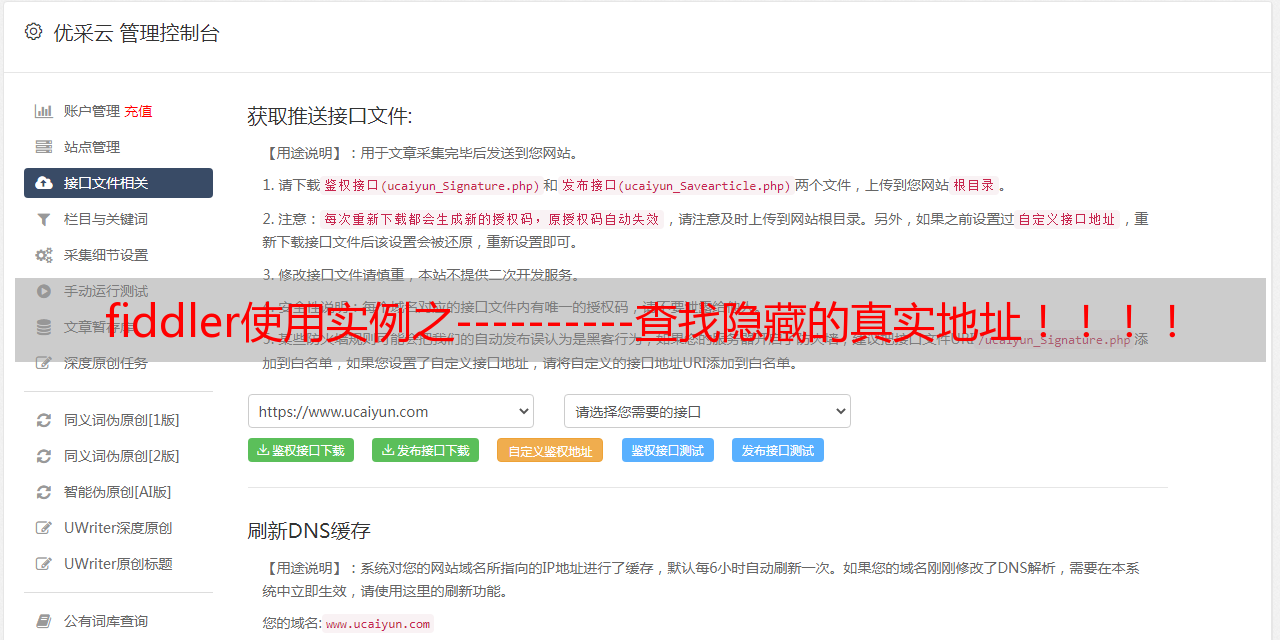This screenshot has height=640, width=1280.
Task: Click the highlighted 自定义接口地址 text
Action: tap(1067, 219)
